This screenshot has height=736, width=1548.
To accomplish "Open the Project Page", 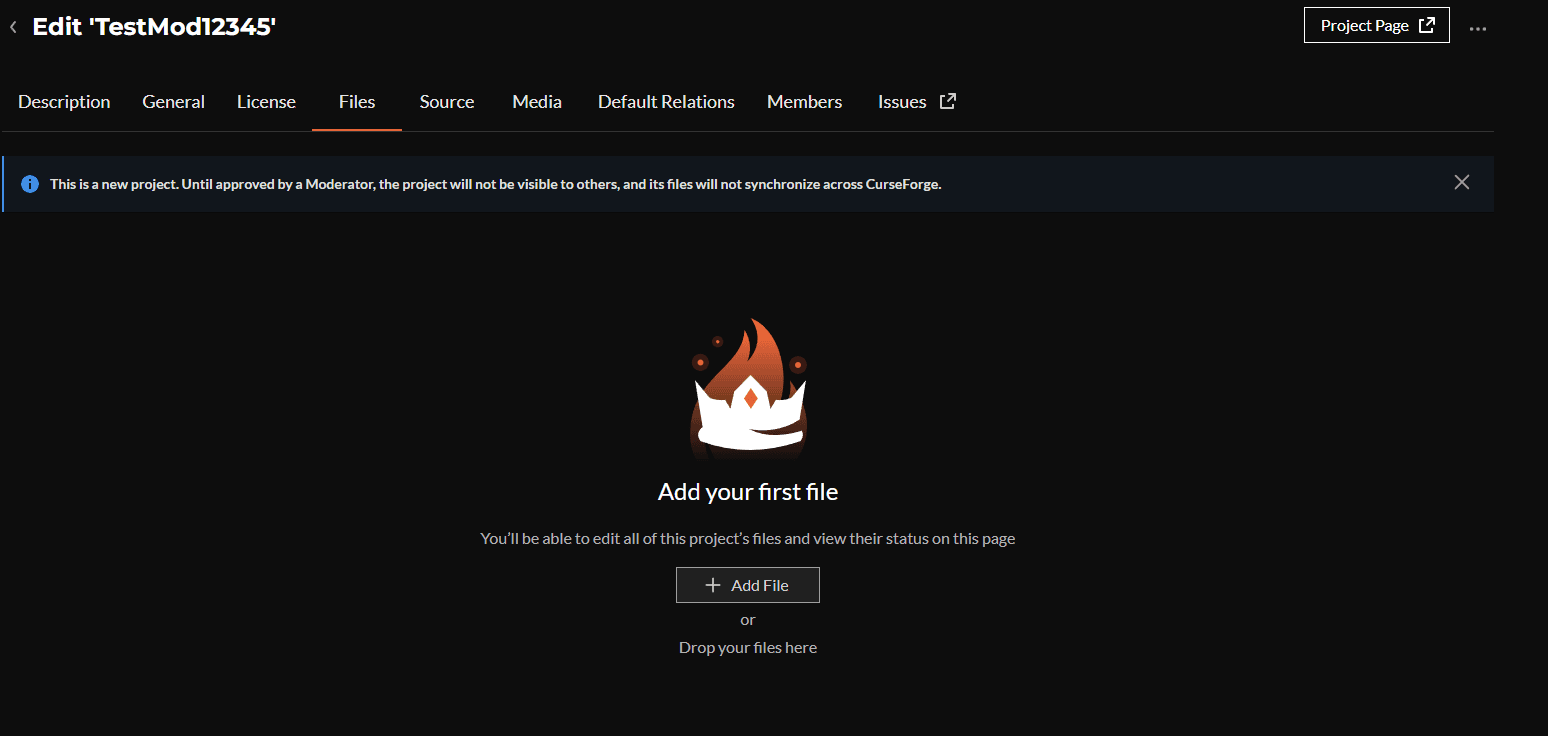I will coord(1365,25).
